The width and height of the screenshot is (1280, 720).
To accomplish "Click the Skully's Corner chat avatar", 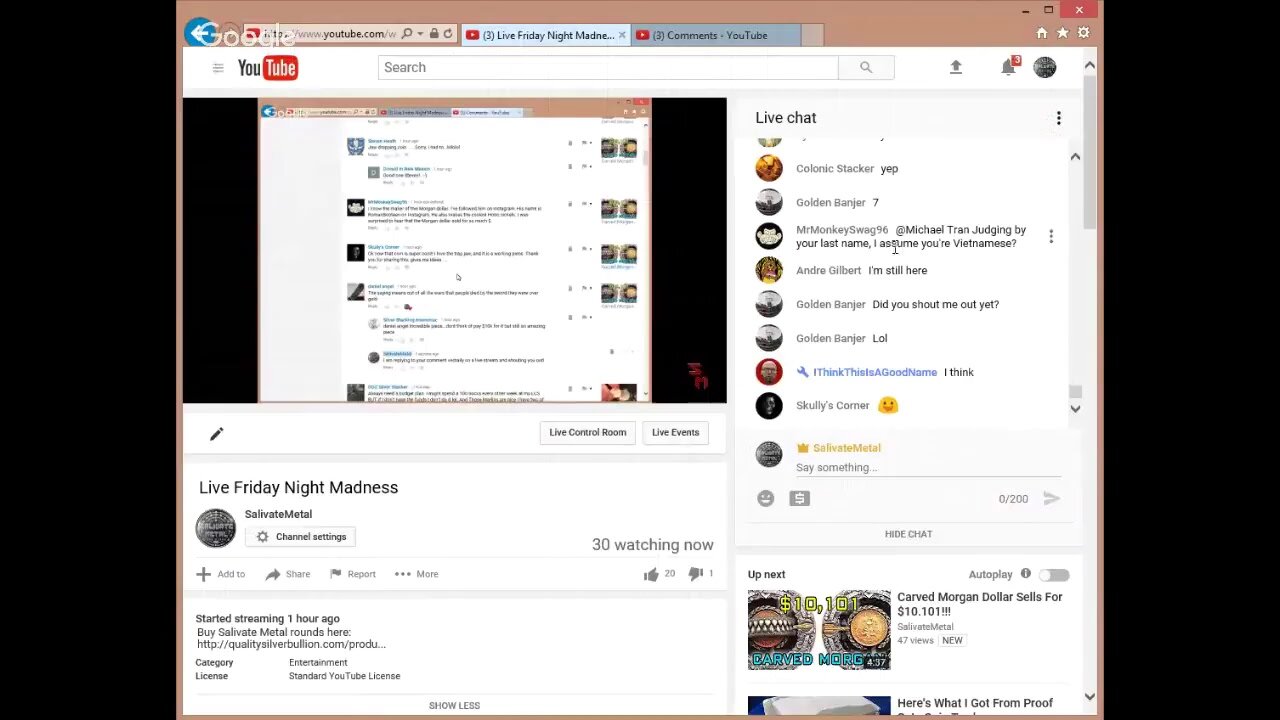I will pyautogui.click(x=769, y=405).
